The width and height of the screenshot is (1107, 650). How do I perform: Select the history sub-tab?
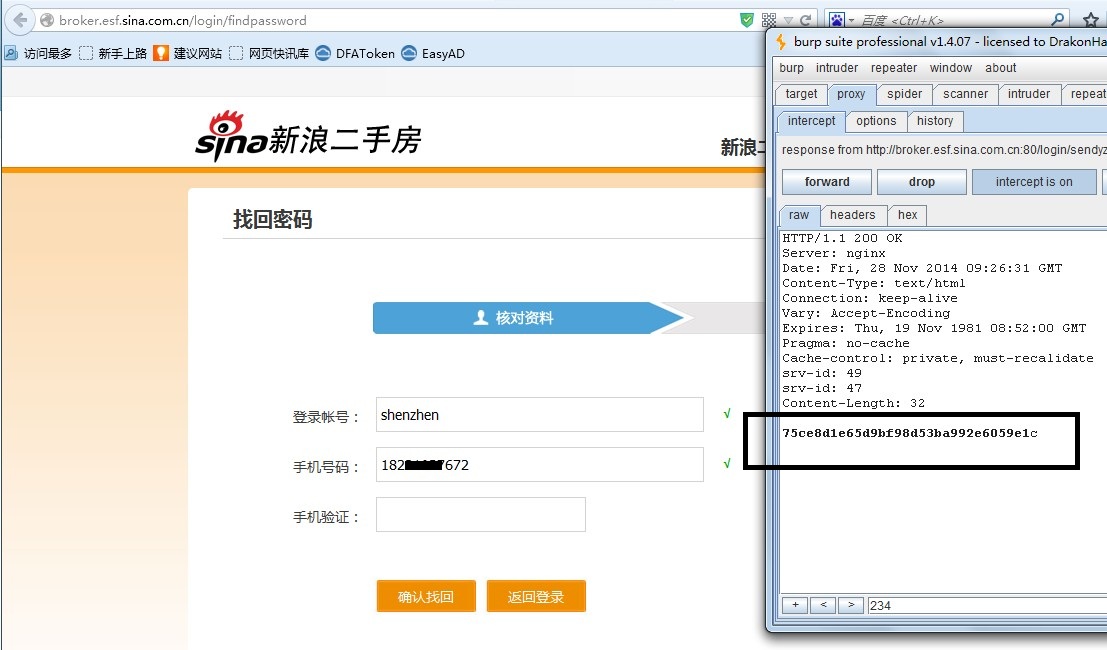coord(935,121)
